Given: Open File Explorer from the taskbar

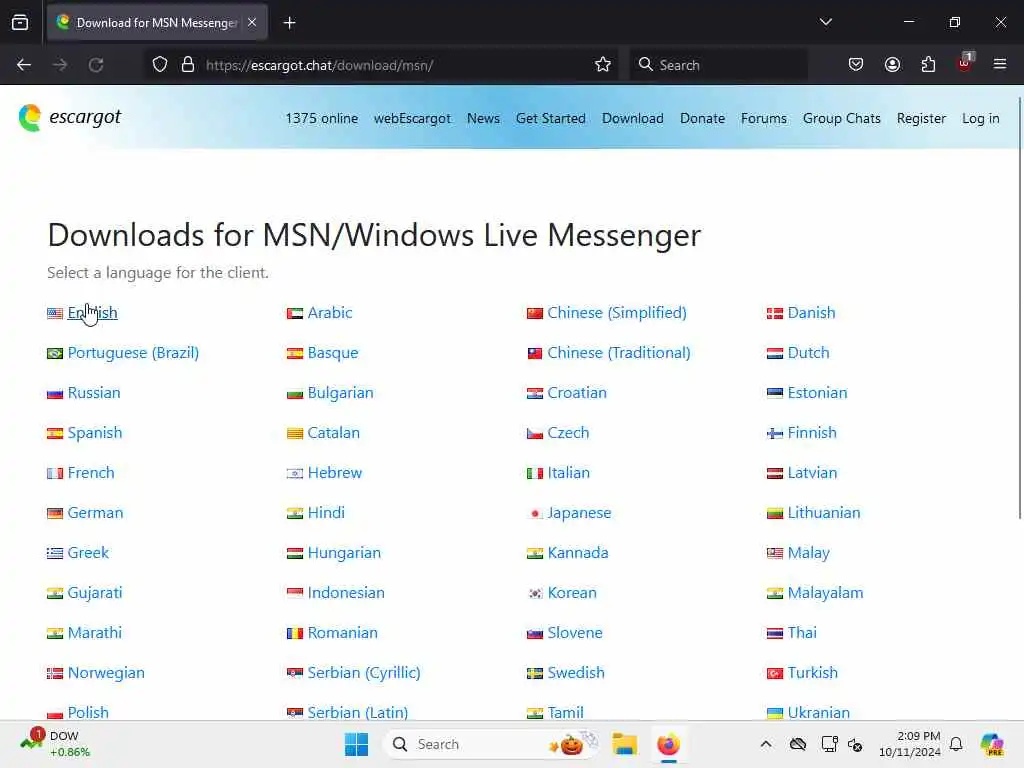Looking at the screenshot, I should point(624,744).
